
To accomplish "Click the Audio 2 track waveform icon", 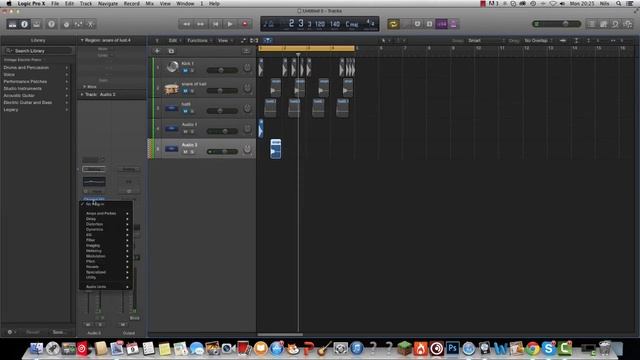I will coord(172,149).
